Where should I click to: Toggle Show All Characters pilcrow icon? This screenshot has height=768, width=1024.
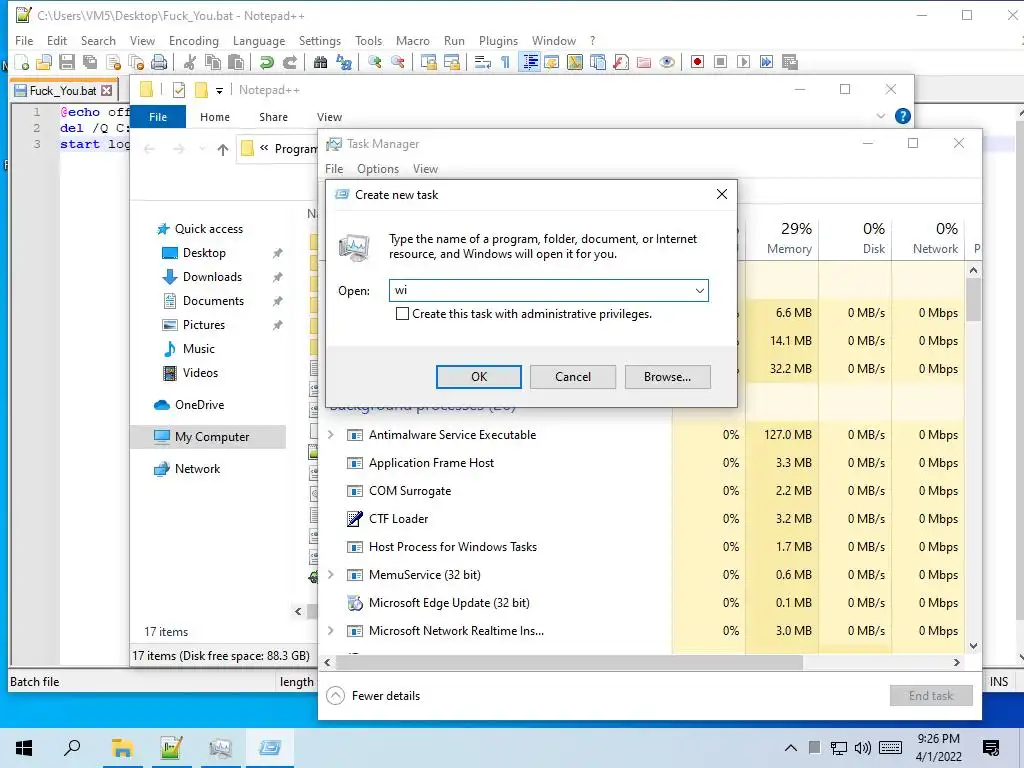(505, 62)
